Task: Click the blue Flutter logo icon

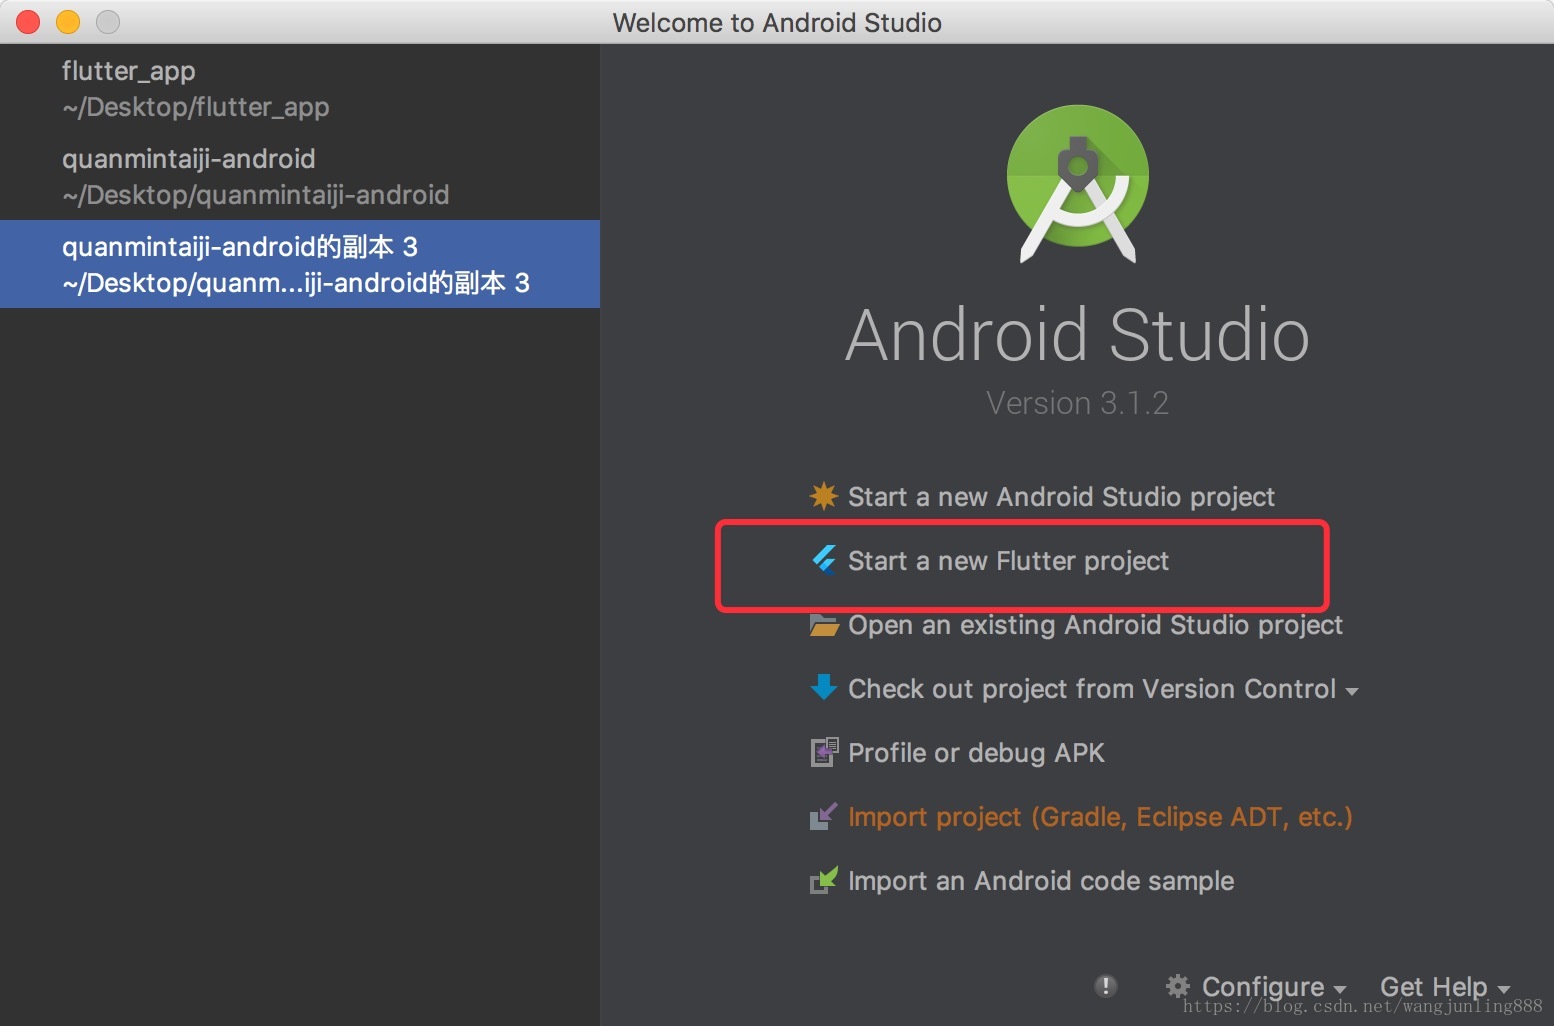Action: 824,560
